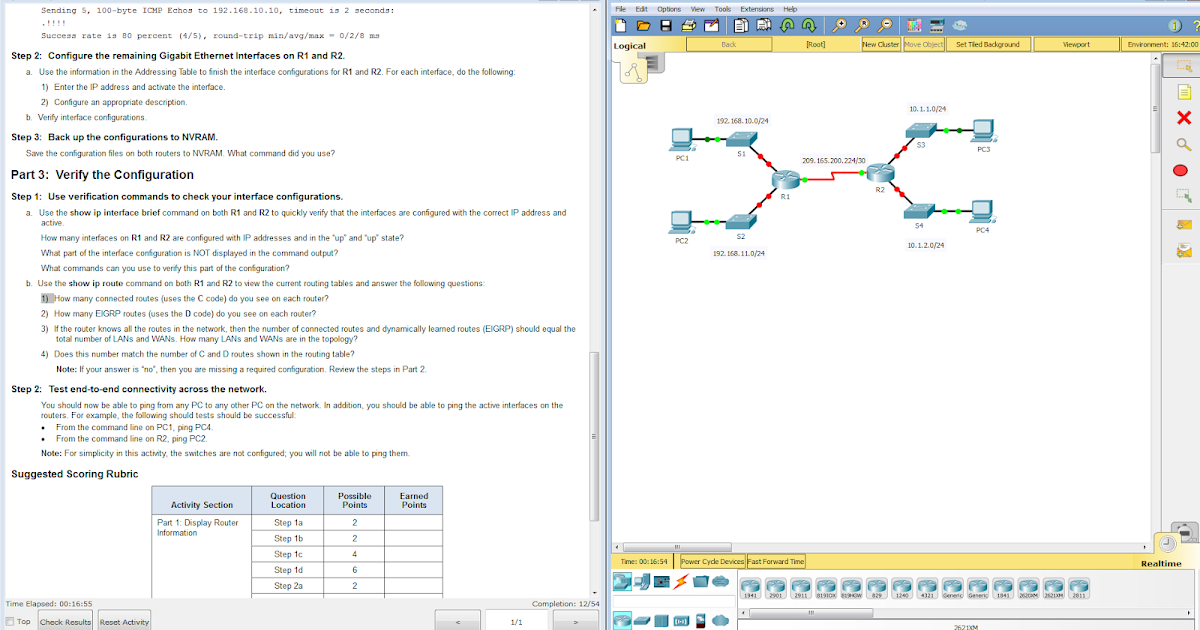Select the 4321 router device model
Screen dimensions: 1200x630
[927, 588]
